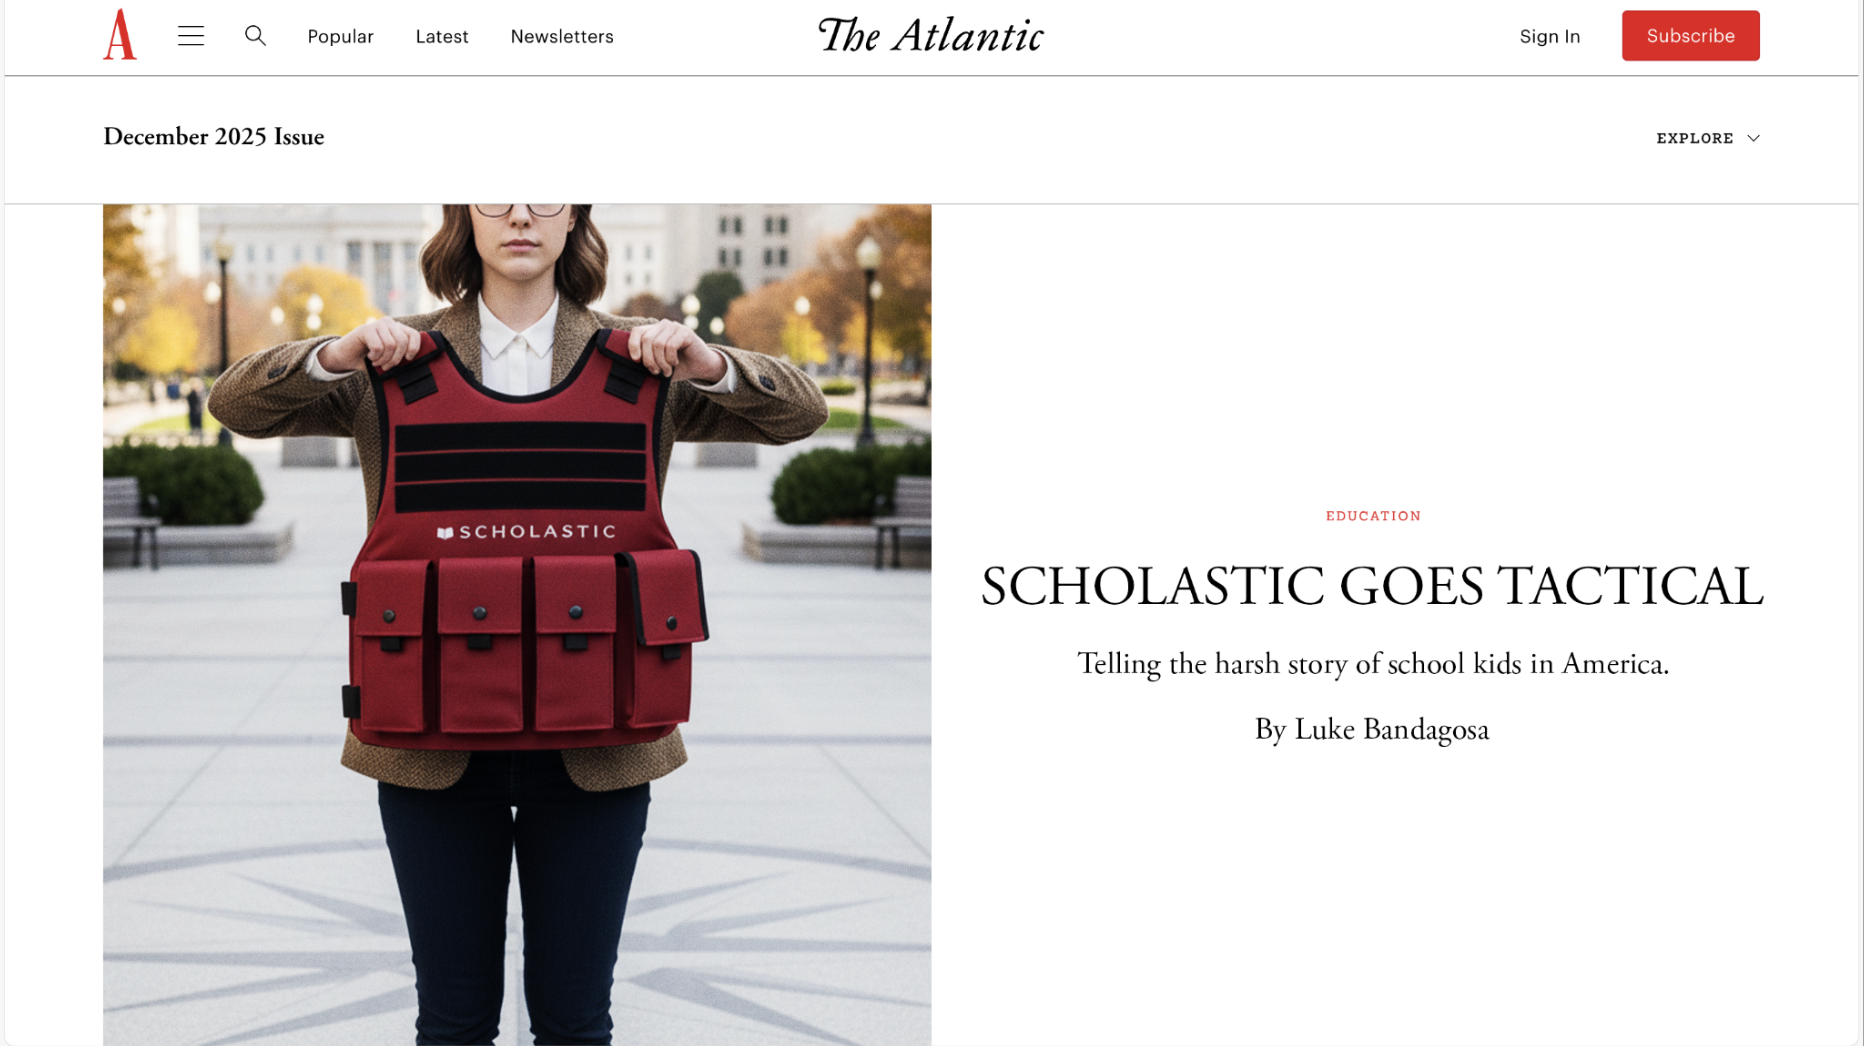The width and height of the screenshot is (1864, 1046).
Task: Click the red Subscribe button
Action: 1690,36
